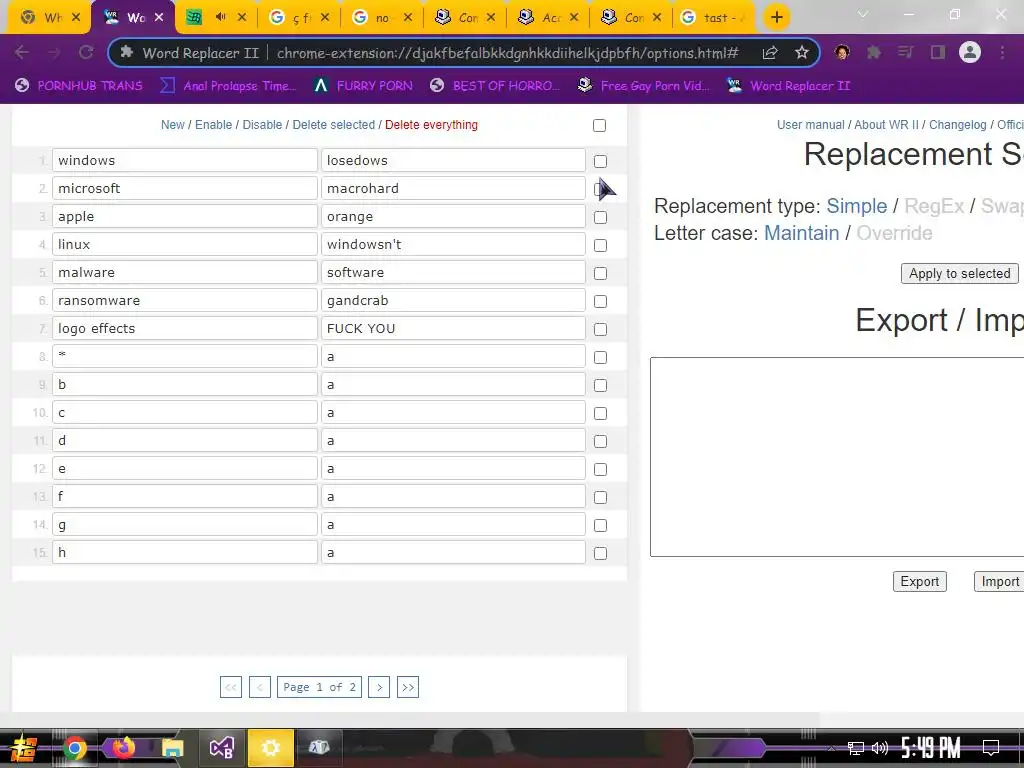Click Delete selected

(334, 125)
